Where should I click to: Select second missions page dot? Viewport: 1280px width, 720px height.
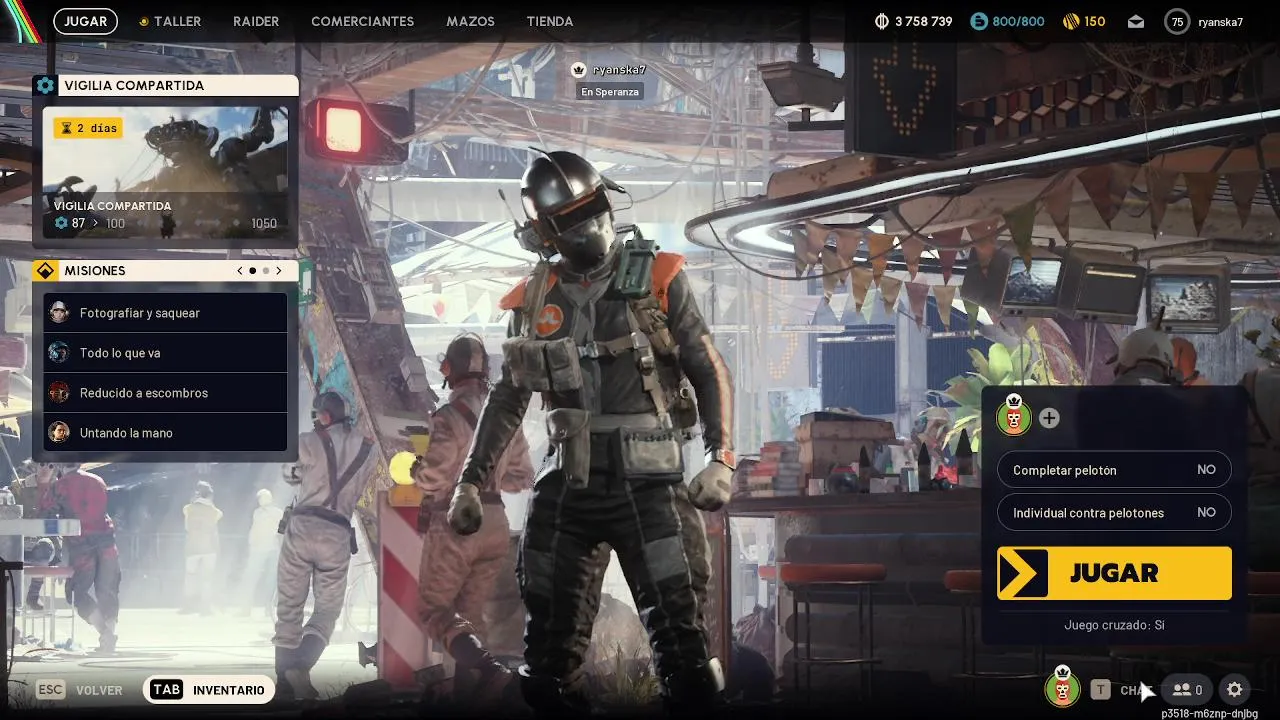coord(266,270)
